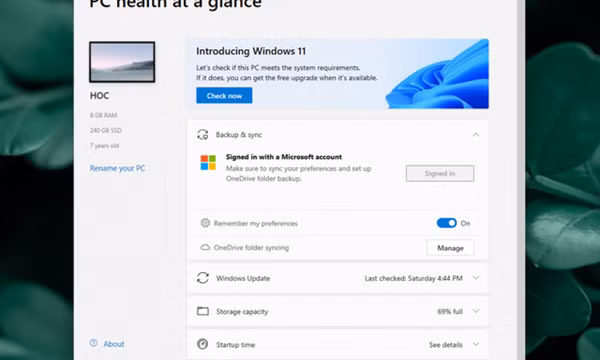
Task: Click the 69% full value
Action: tap(450, 311)
